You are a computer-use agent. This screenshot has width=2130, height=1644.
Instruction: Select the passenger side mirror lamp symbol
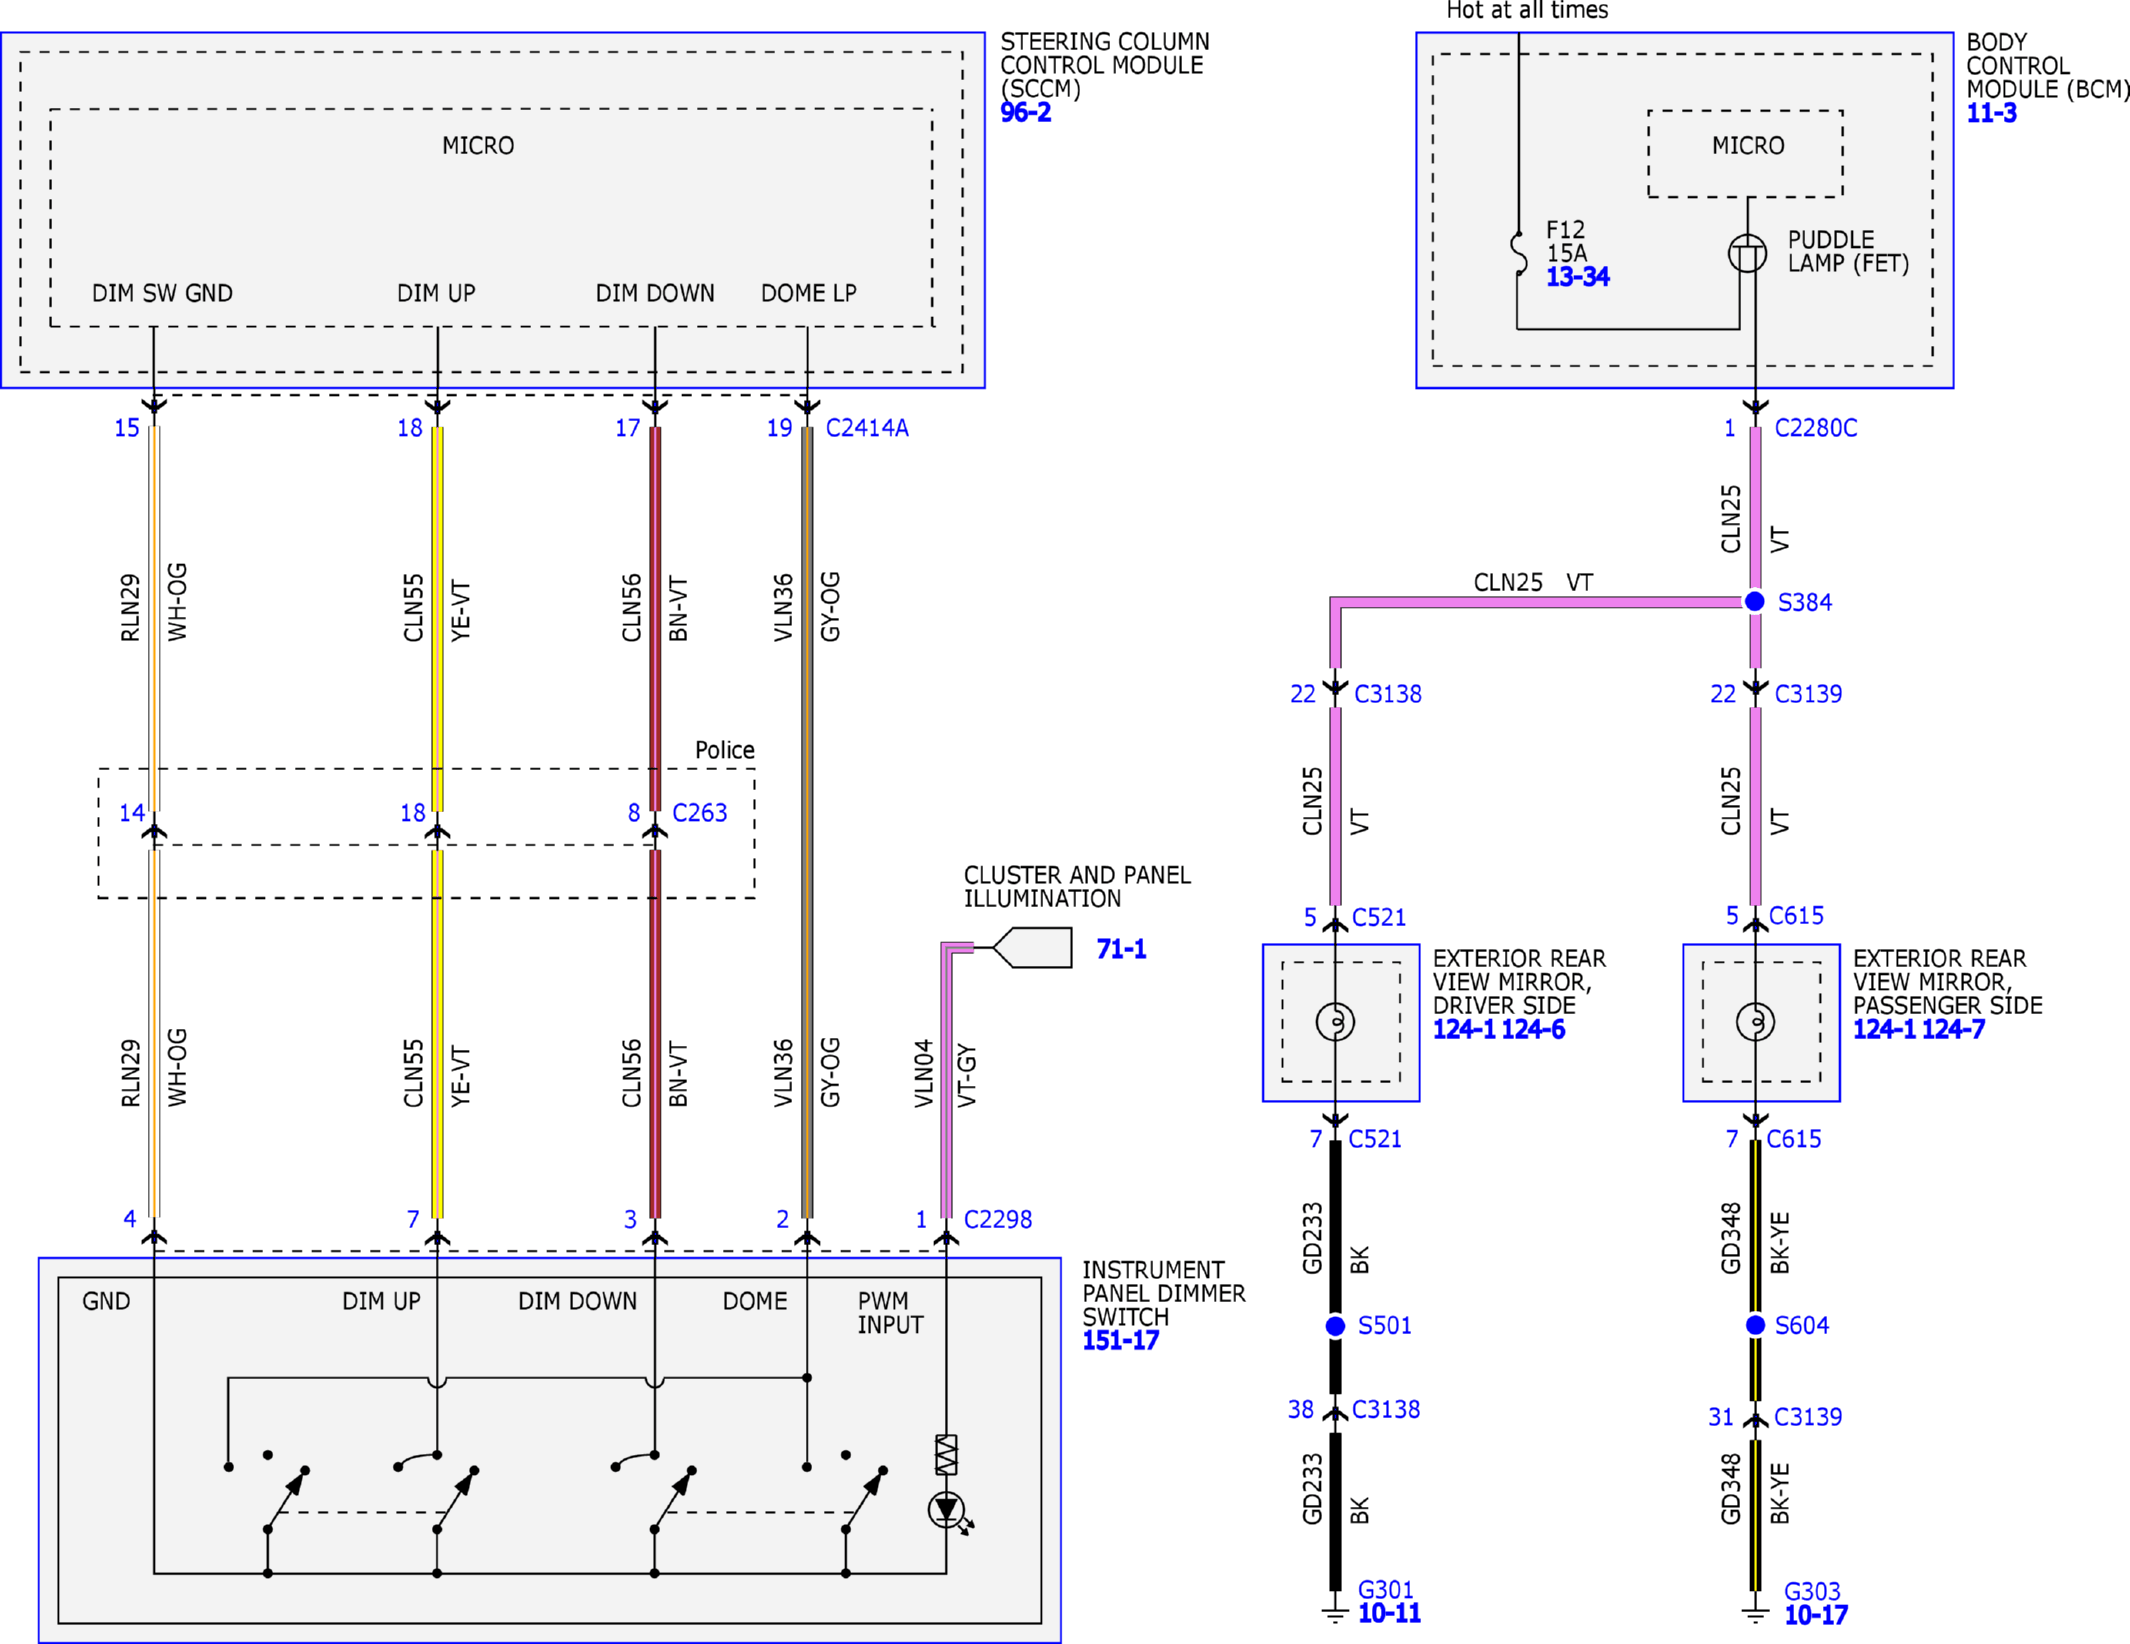pos(1755,1022)
